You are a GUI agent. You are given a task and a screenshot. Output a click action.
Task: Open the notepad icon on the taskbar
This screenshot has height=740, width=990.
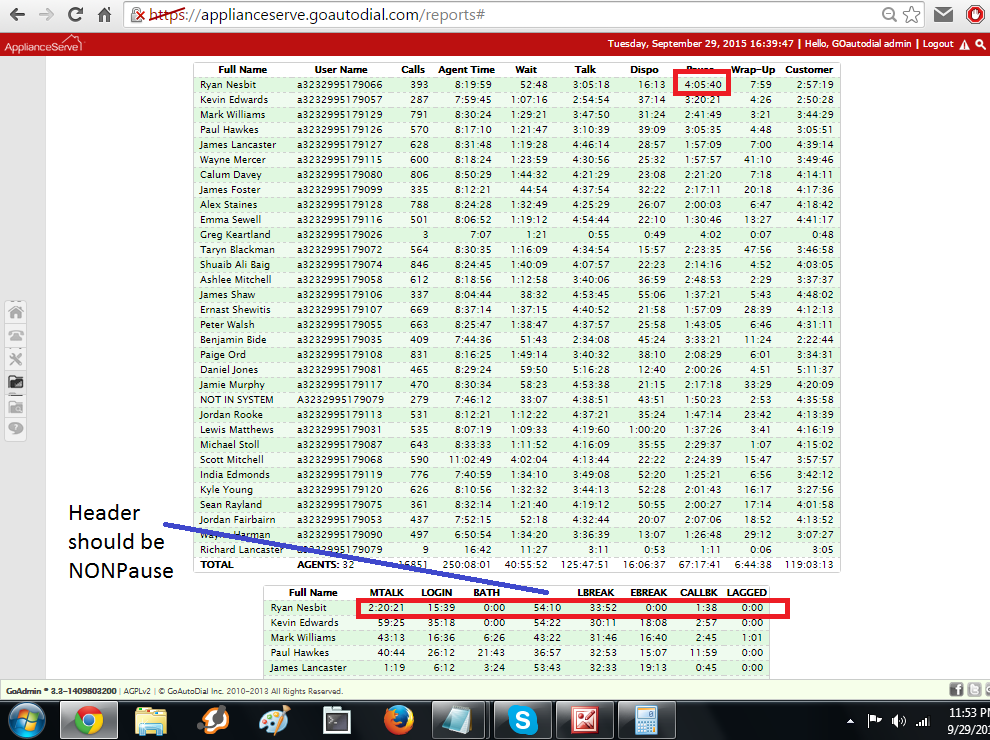point(460,720)
